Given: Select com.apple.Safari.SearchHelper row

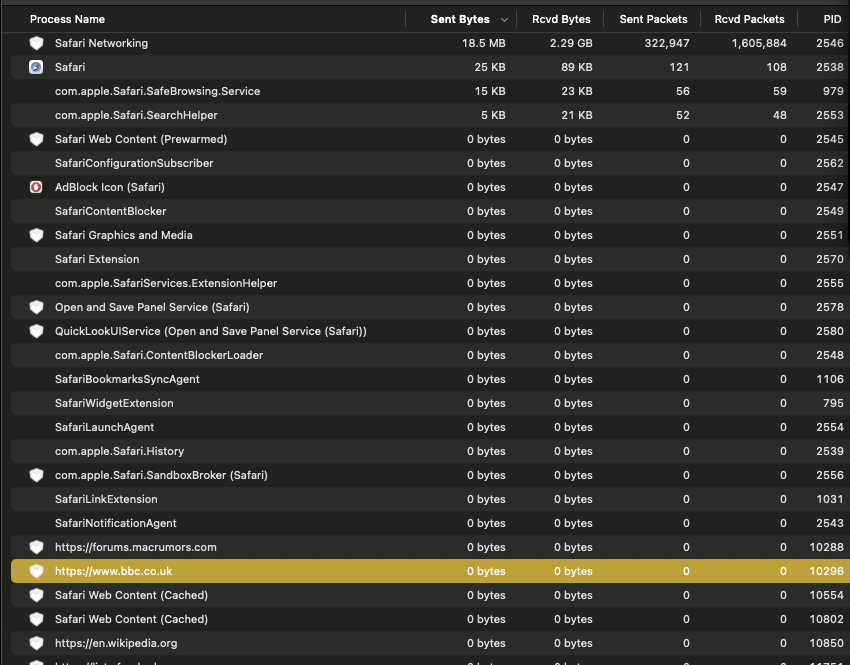Looking at the screenshot, I should pyautogui.click(x=430, y=115).
